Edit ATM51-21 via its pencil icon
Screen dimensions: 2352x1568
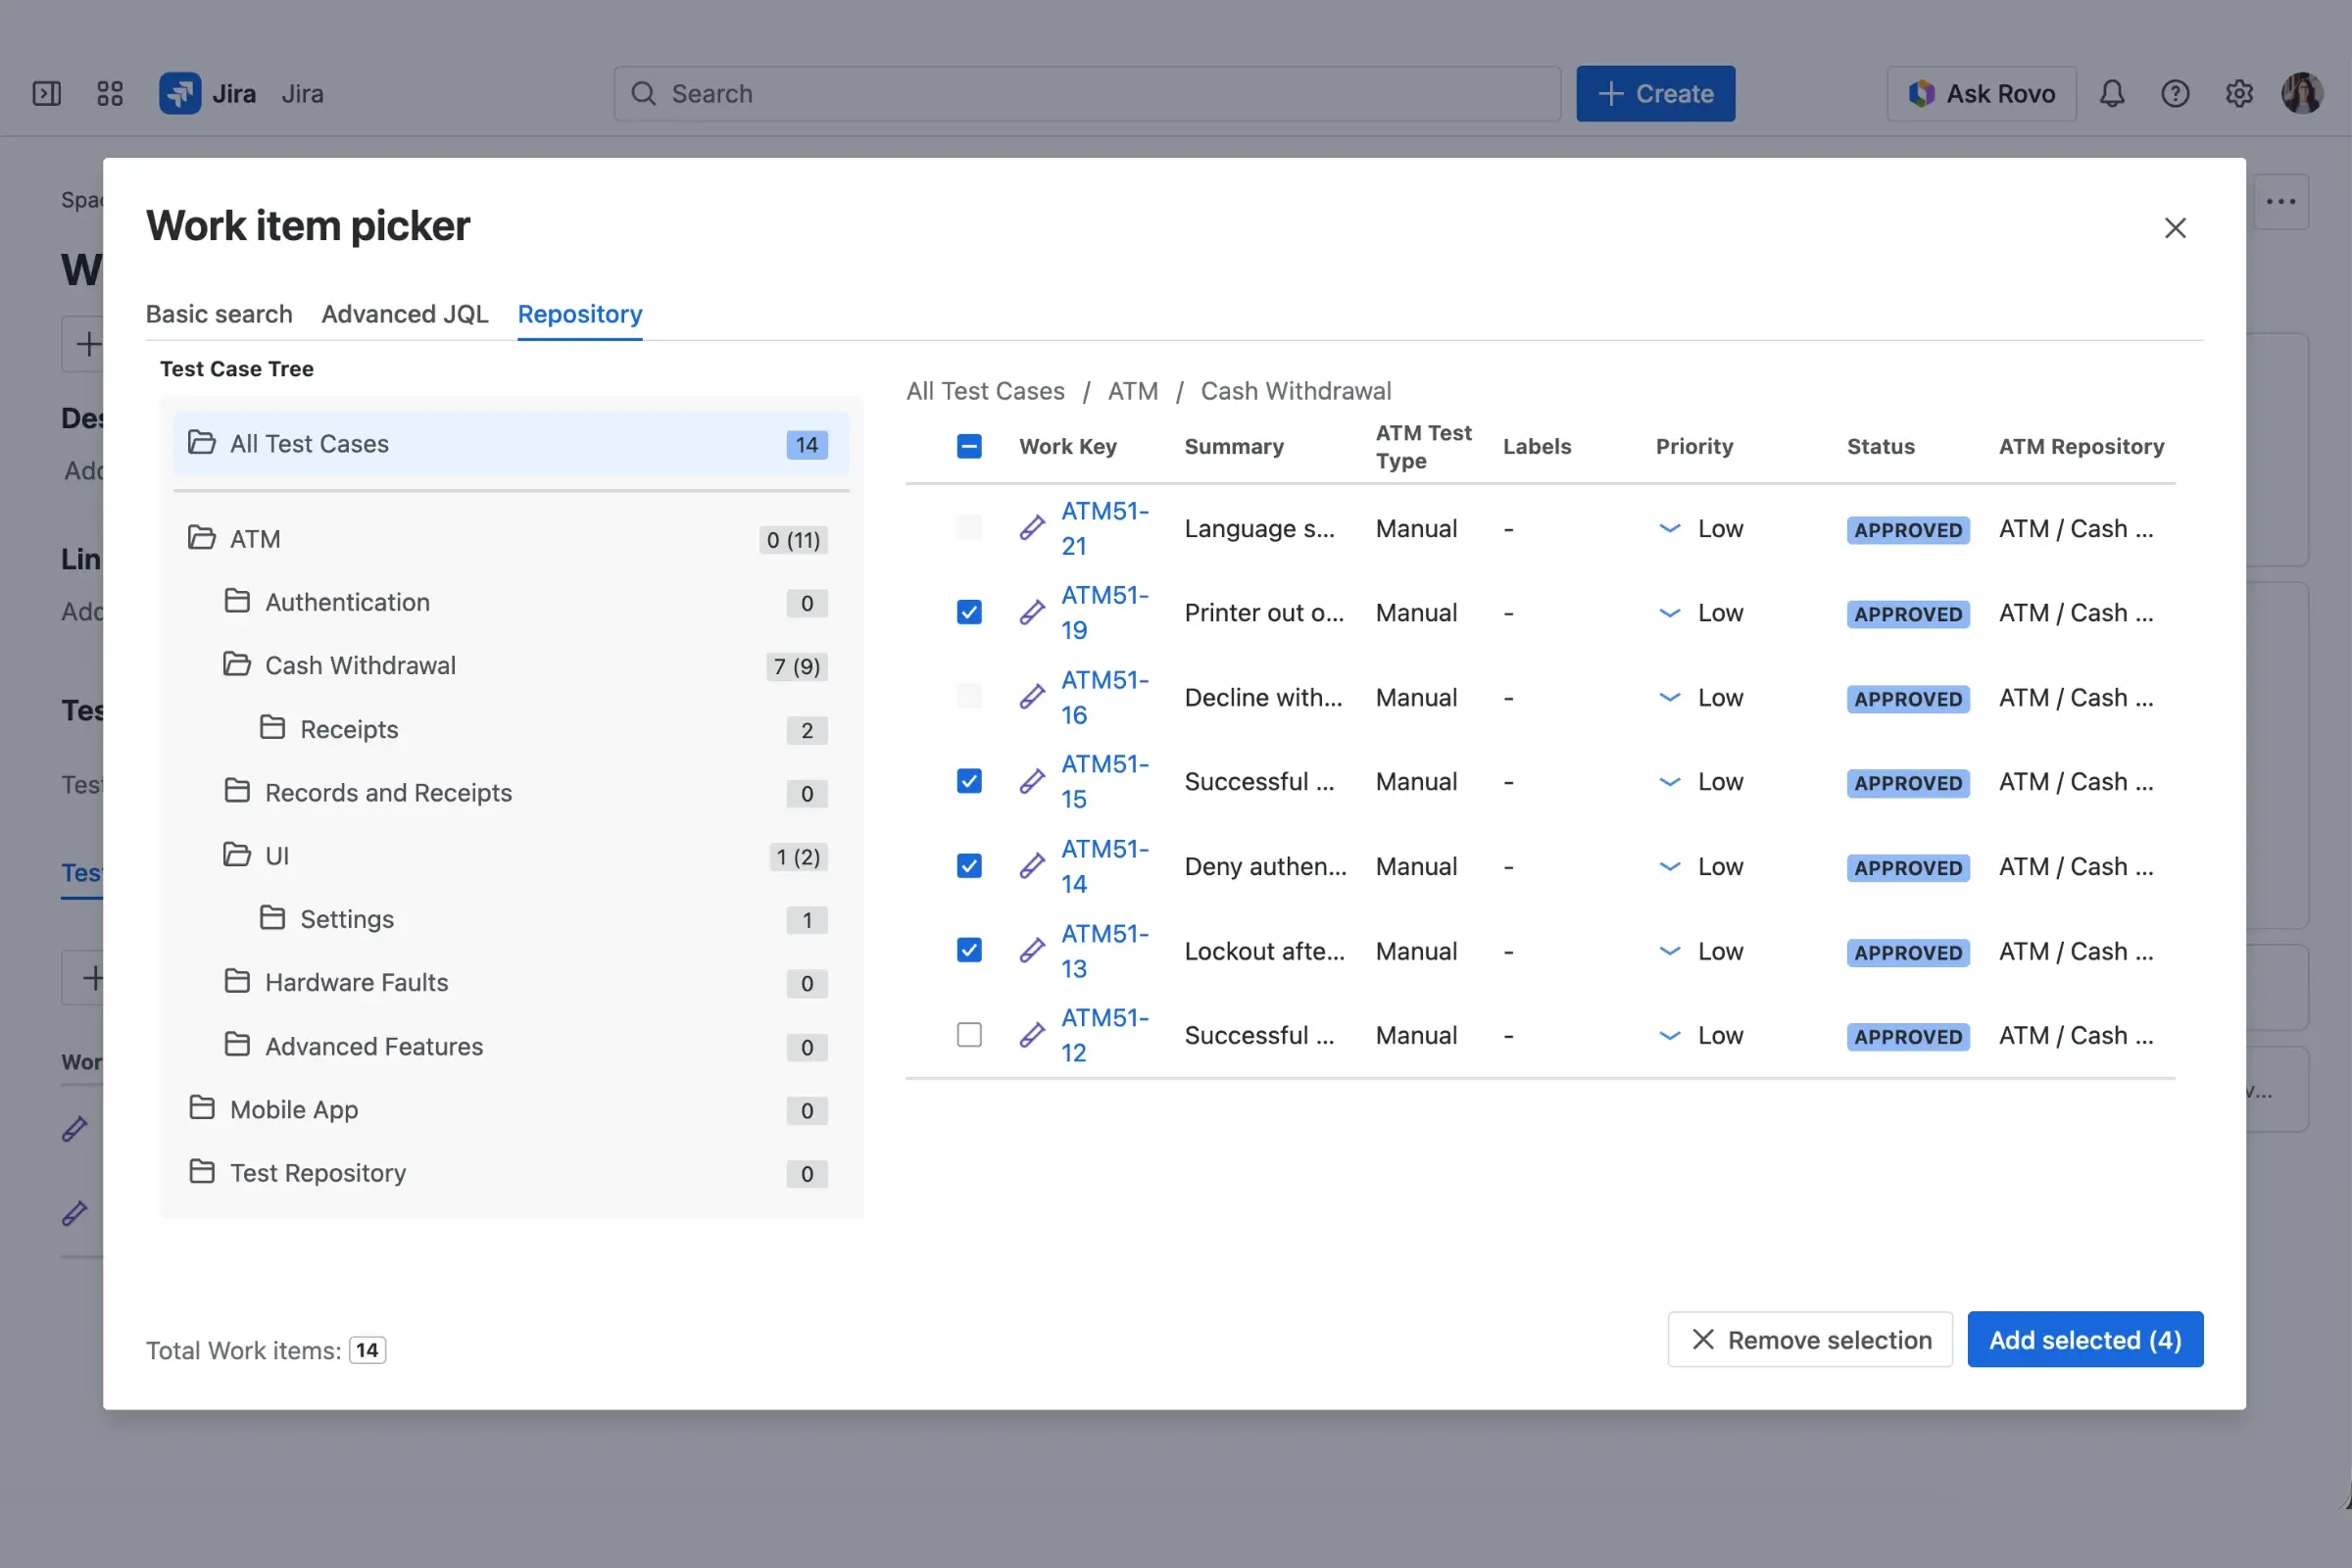(1031, 527)
